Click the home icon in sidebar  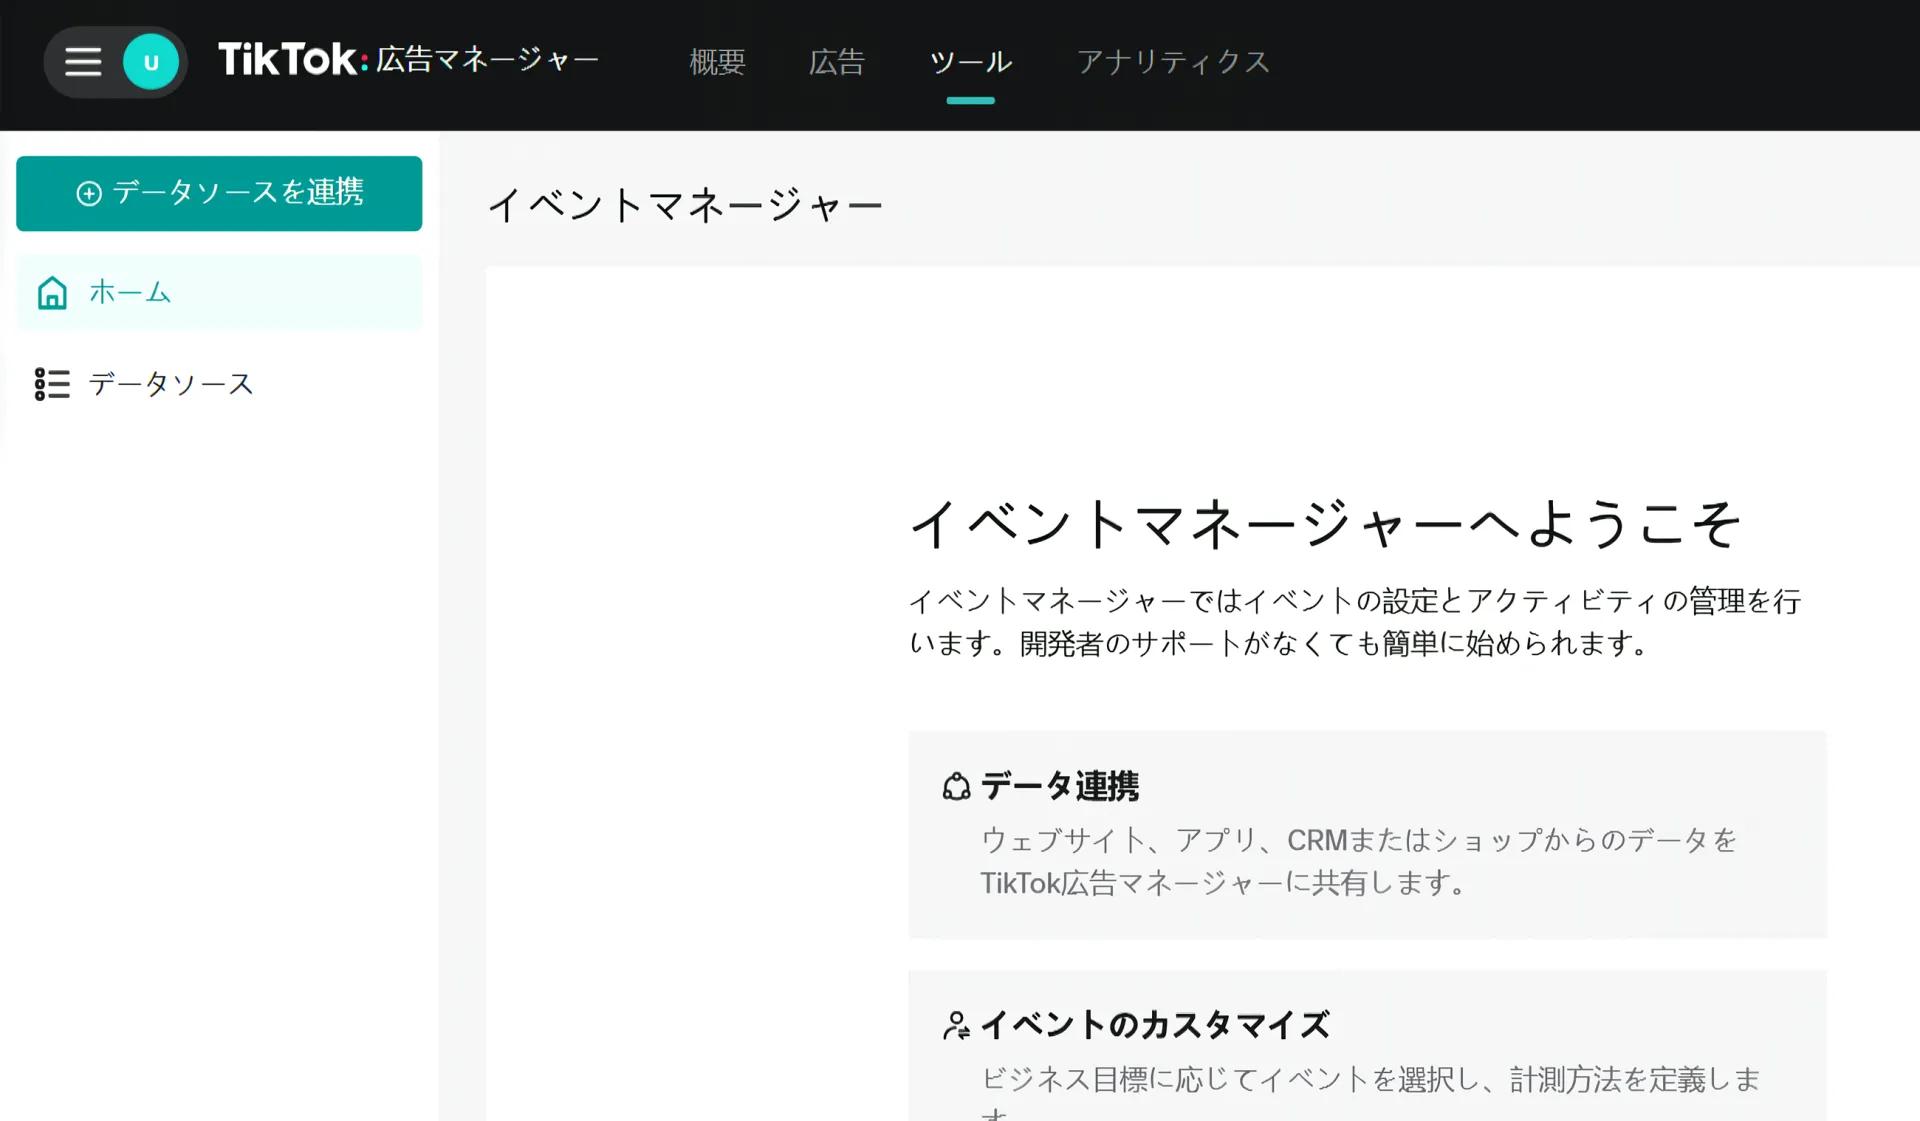[x=52, y=293]
